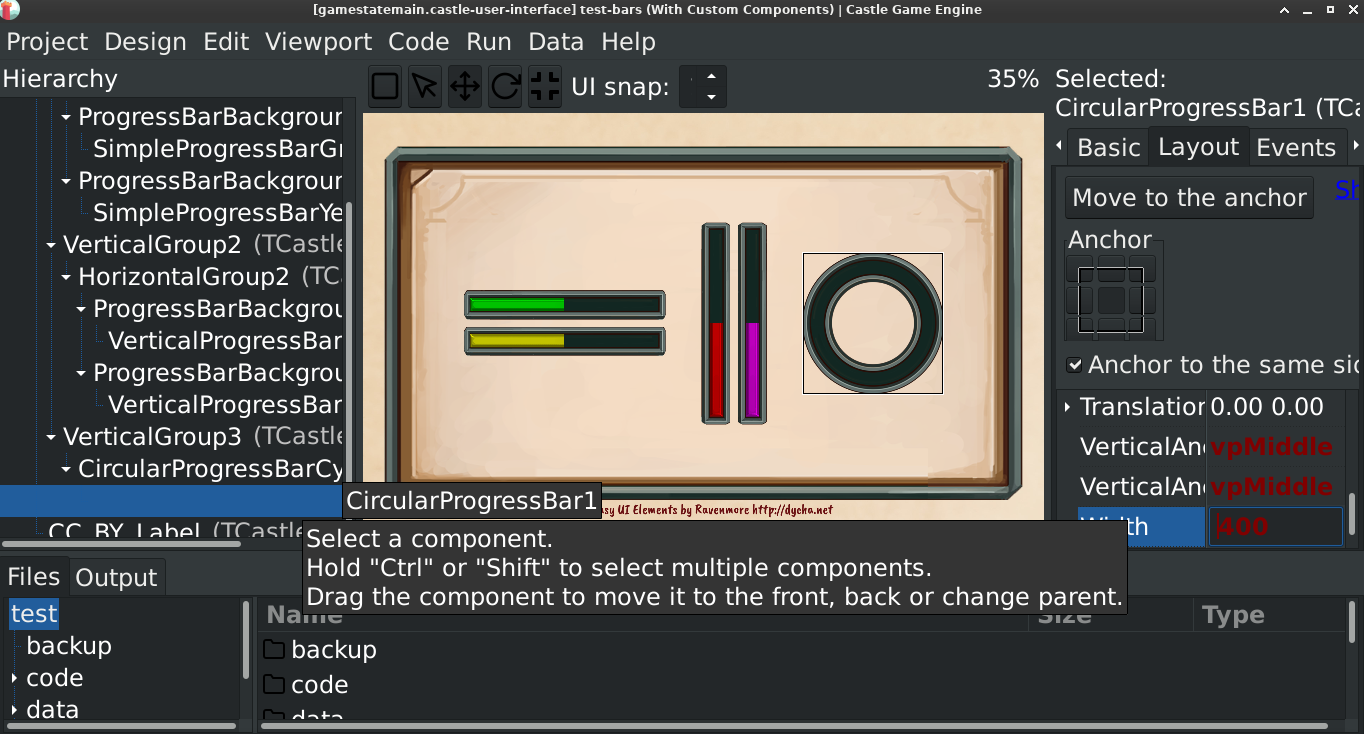
Task: Open the Help menu
Action: click(628, 42)
